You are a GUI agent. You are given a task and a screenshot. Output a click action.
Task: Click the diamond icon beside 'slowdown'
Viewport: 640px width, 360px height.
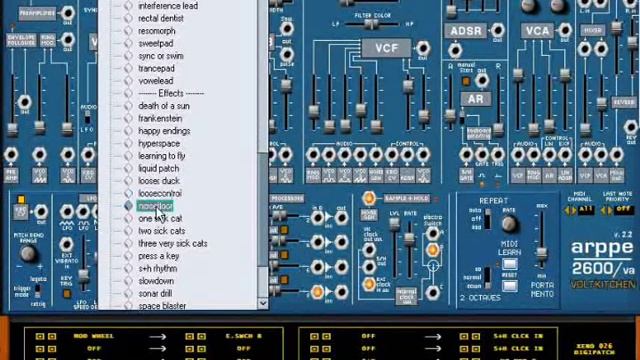click(128, 281)
